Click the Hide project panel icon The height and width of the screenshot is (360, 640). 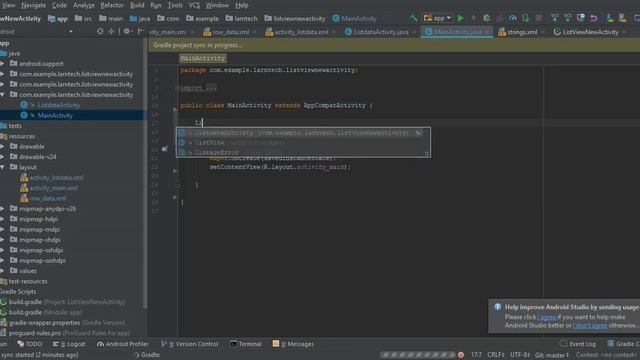tap(140, 31)
